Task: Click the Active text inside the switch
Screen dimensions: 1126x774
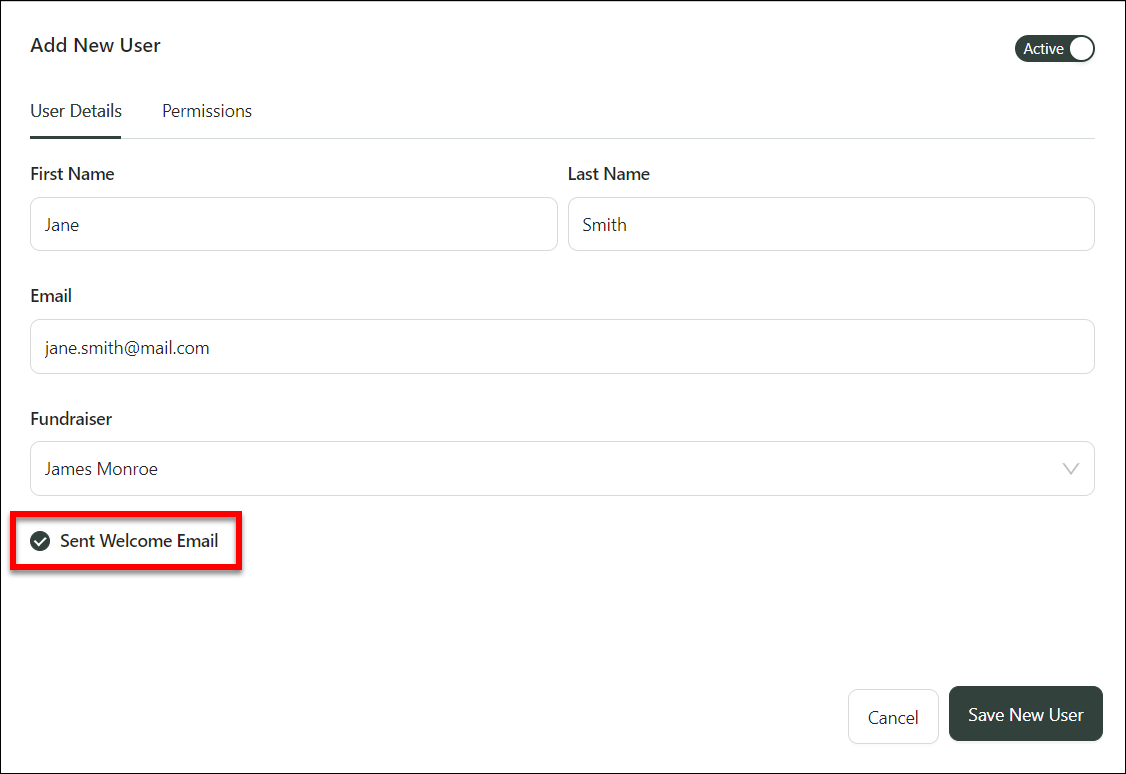Action: pyautogui.click(x=1042, y=49)
